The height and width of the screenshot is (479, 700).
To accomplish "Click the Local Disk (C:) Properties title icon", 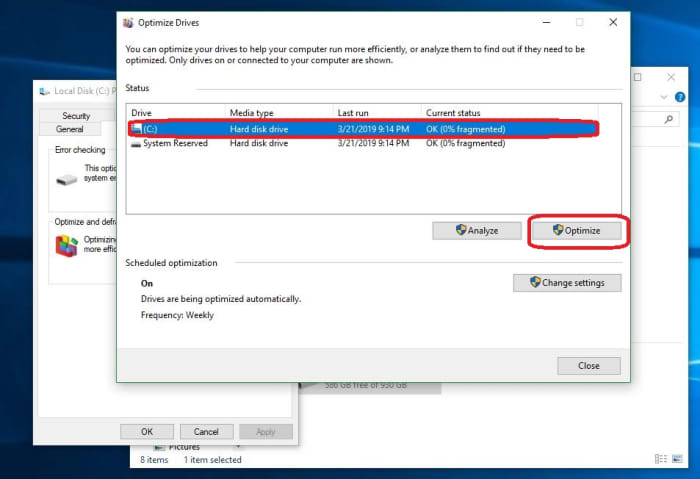I will point(44,90).
